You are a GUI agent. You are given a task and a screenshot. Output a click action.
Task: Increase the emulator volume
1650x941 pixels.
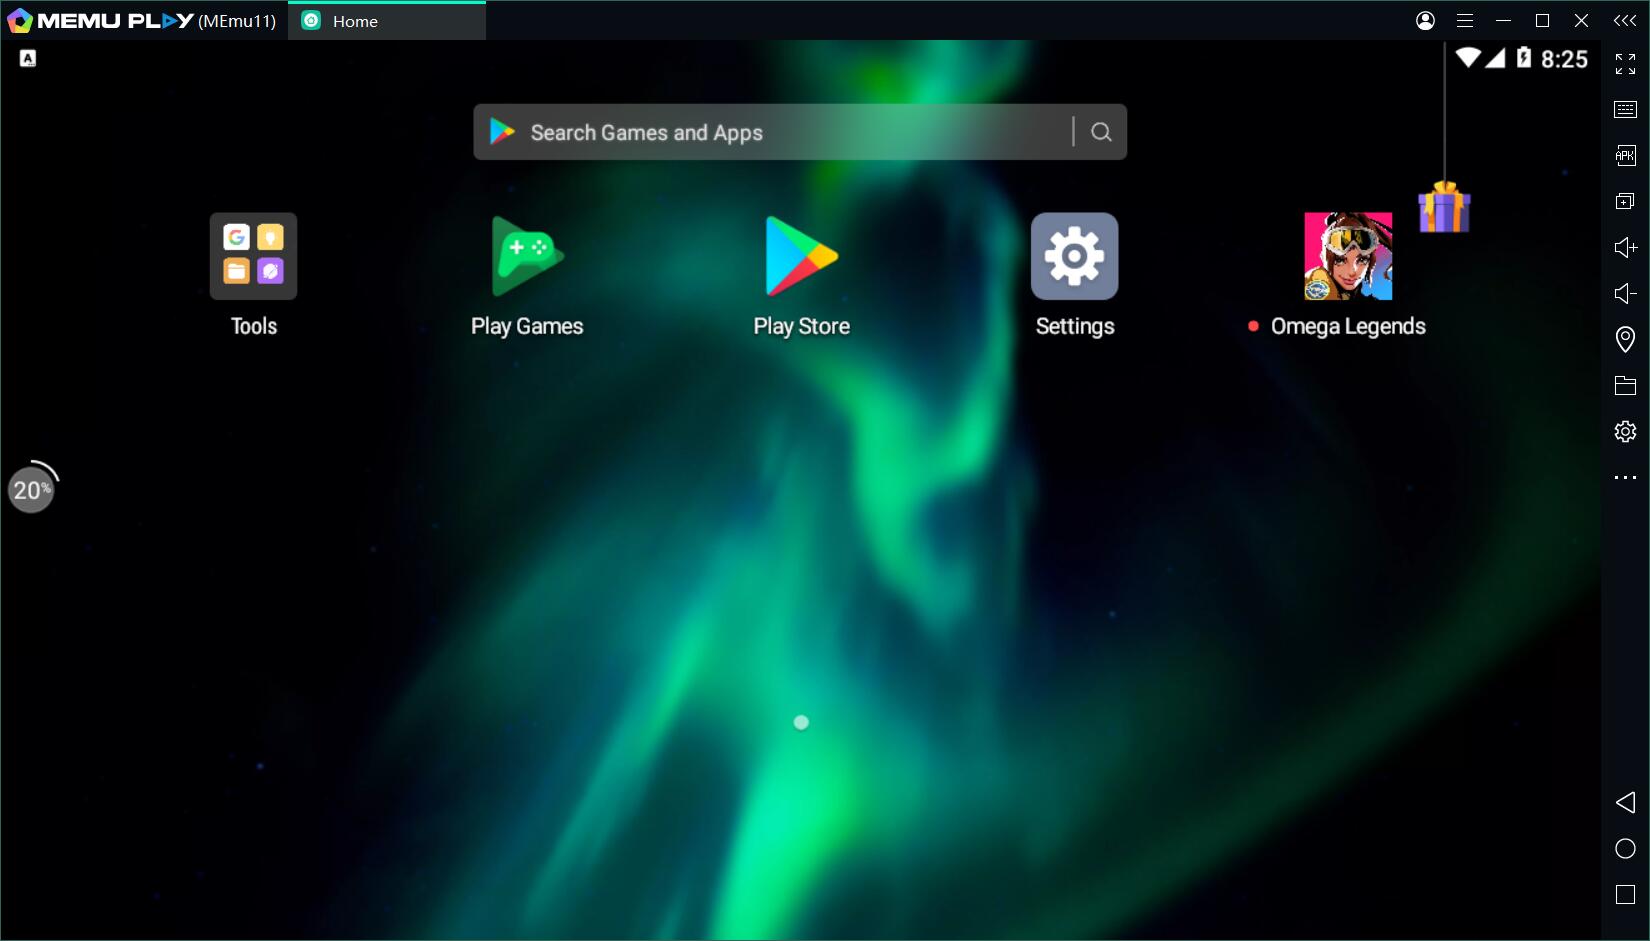[1625, 247]
